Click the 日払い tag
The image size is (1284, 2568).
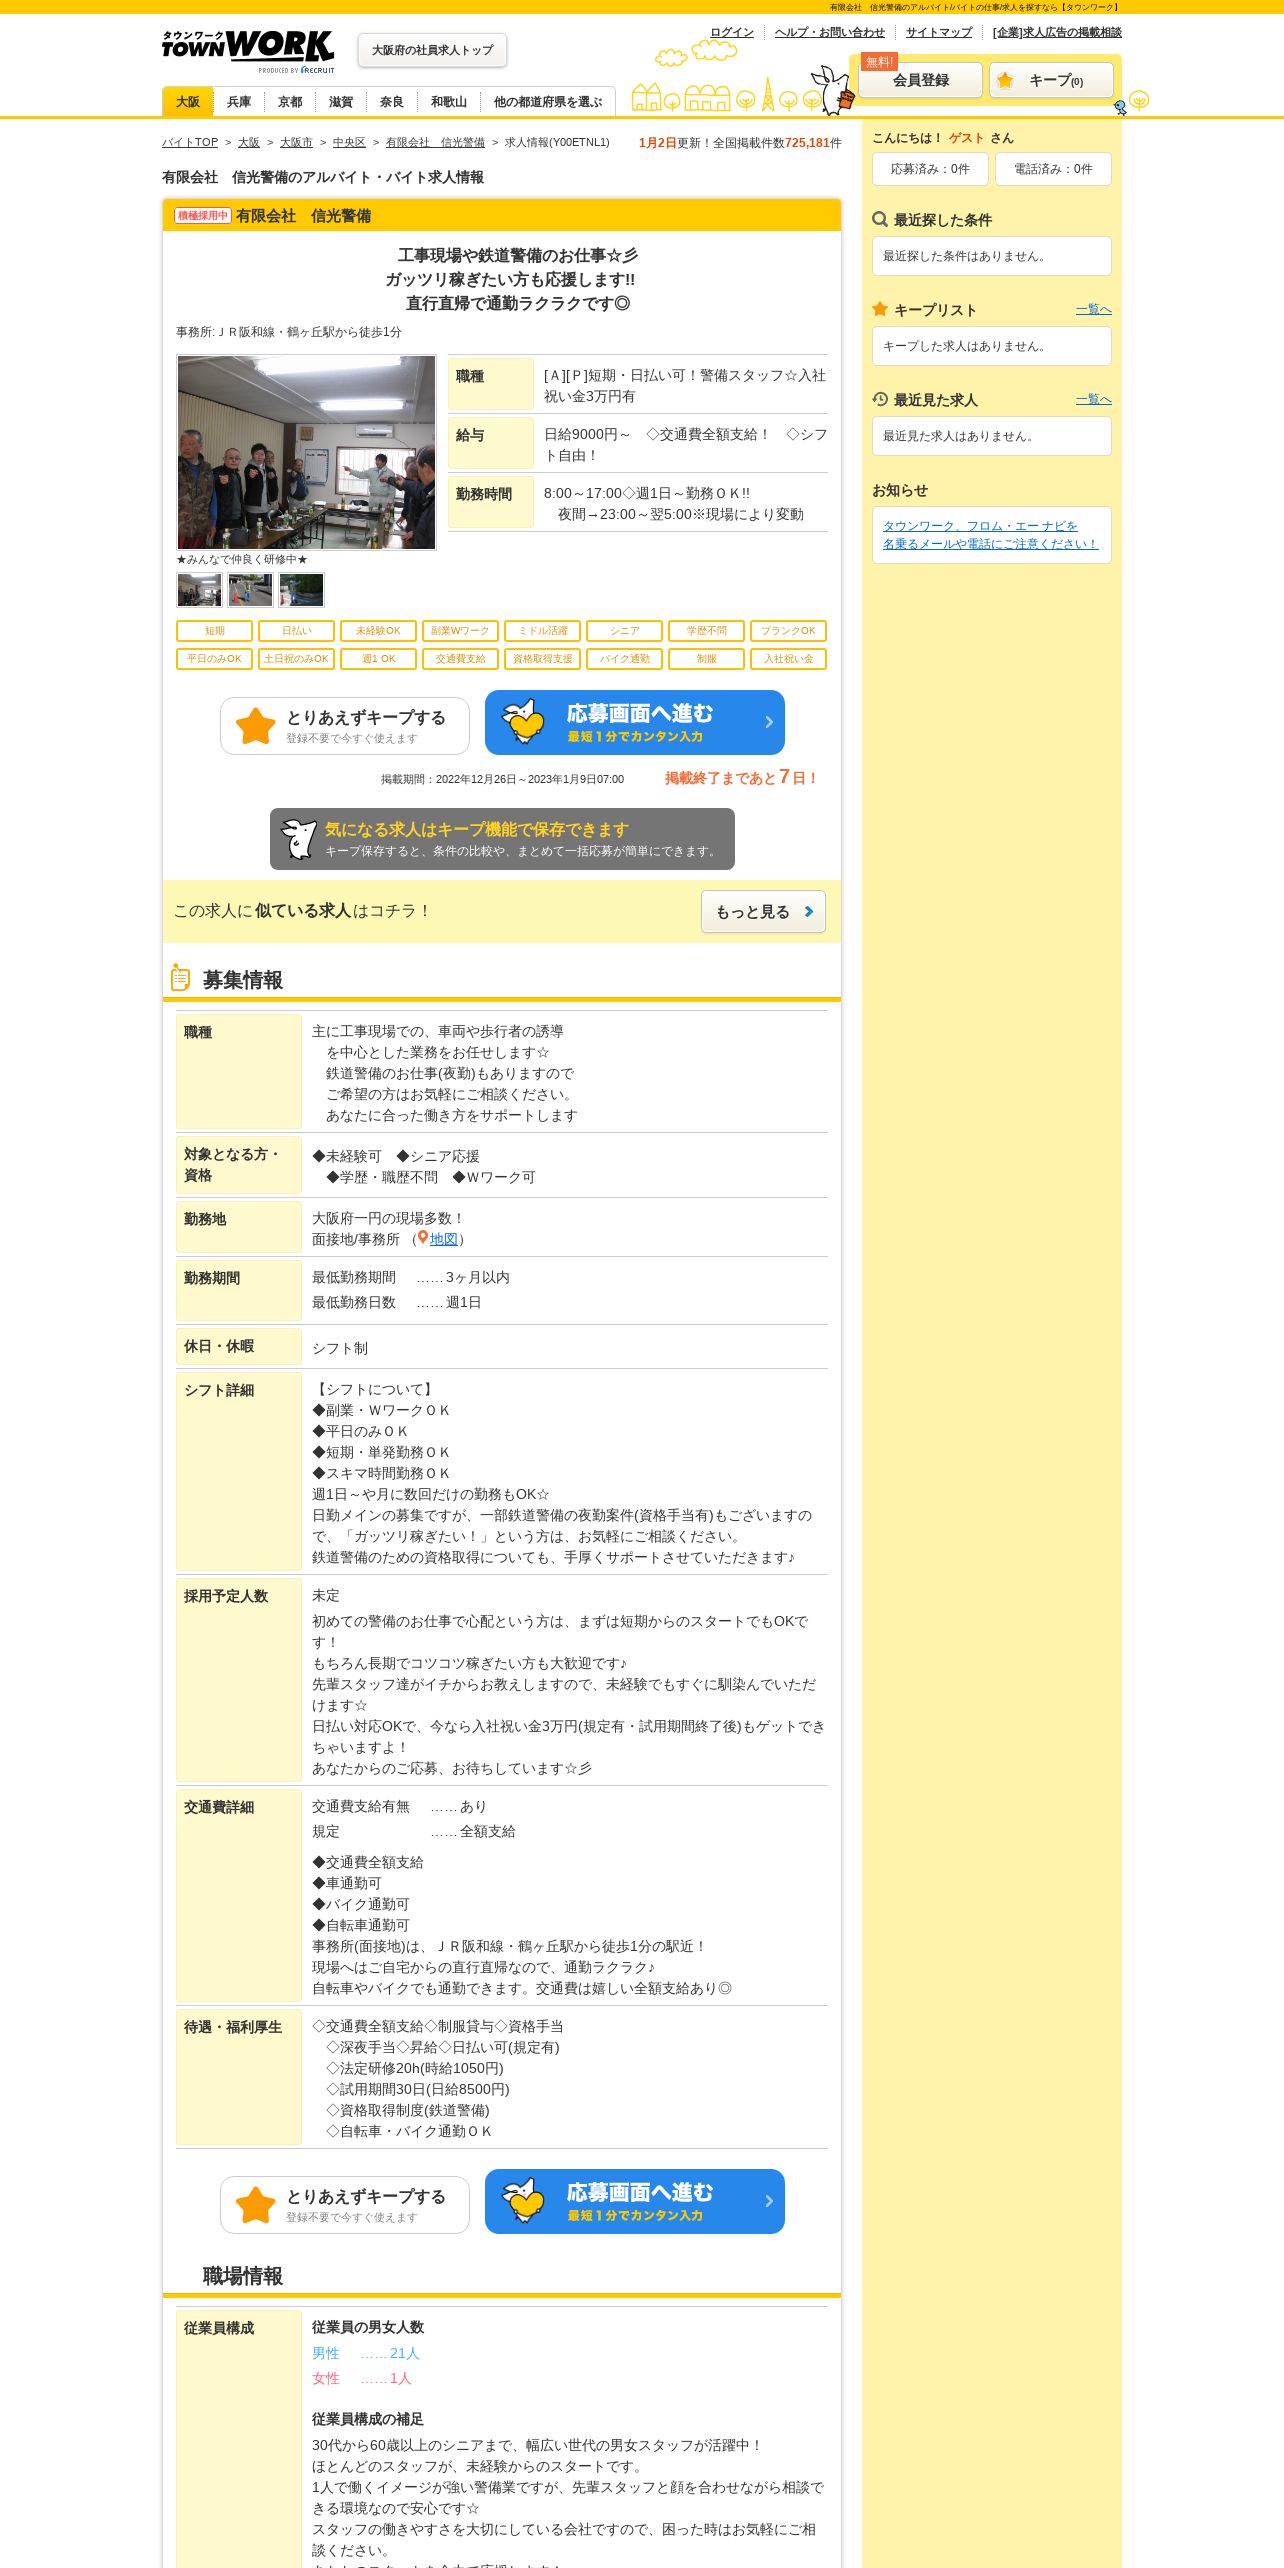pyautogui.click(x=296, y=631)
